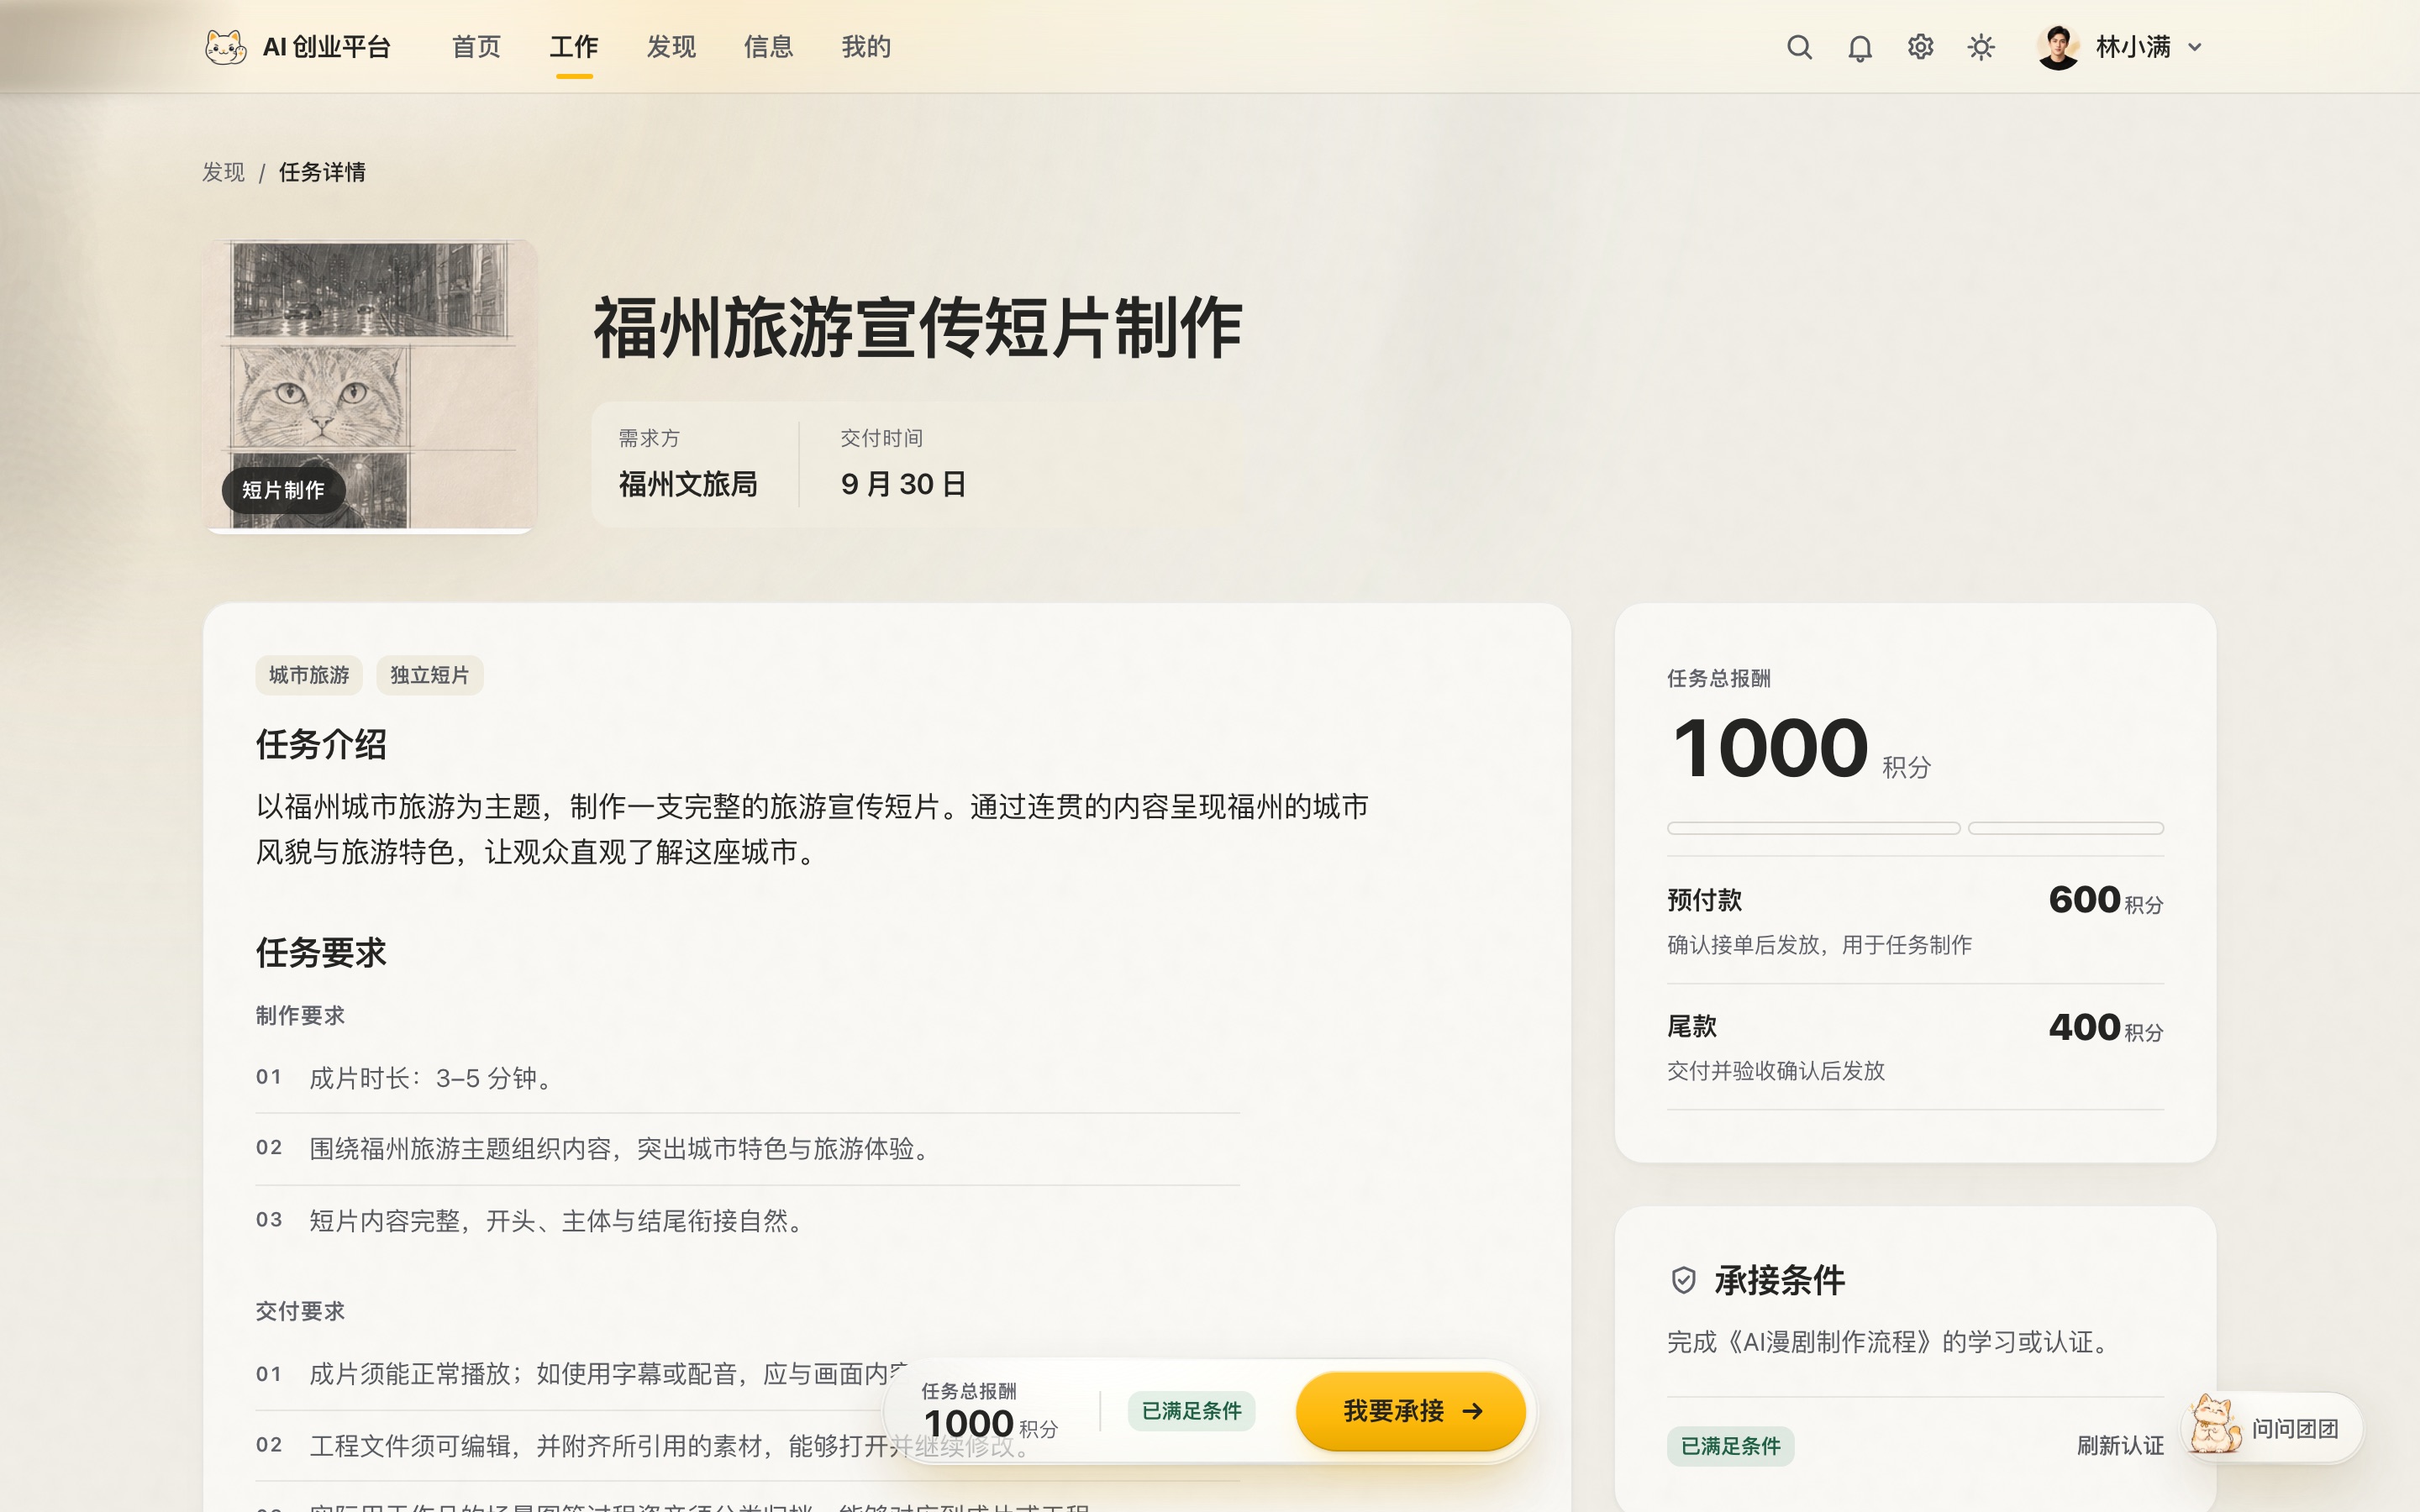This screenshot has height=1512, width=2420.
Task: Click shield icon beside 承接条件
Action: (x=1684, y=1280)
